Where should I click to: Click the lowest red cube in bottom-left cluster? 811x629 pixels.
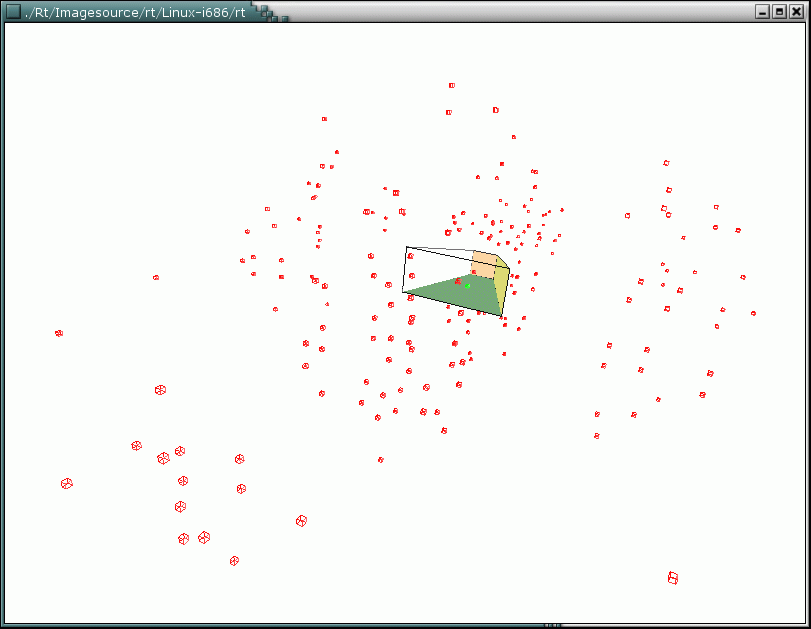click(x=234, y=560)
